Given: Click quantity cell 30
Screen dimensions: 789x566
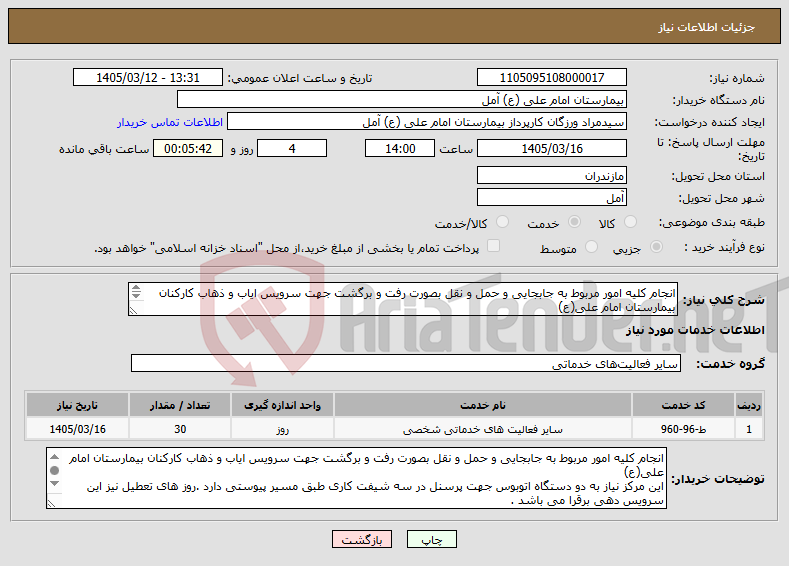Looking at the screenshot, I should 180,429.
